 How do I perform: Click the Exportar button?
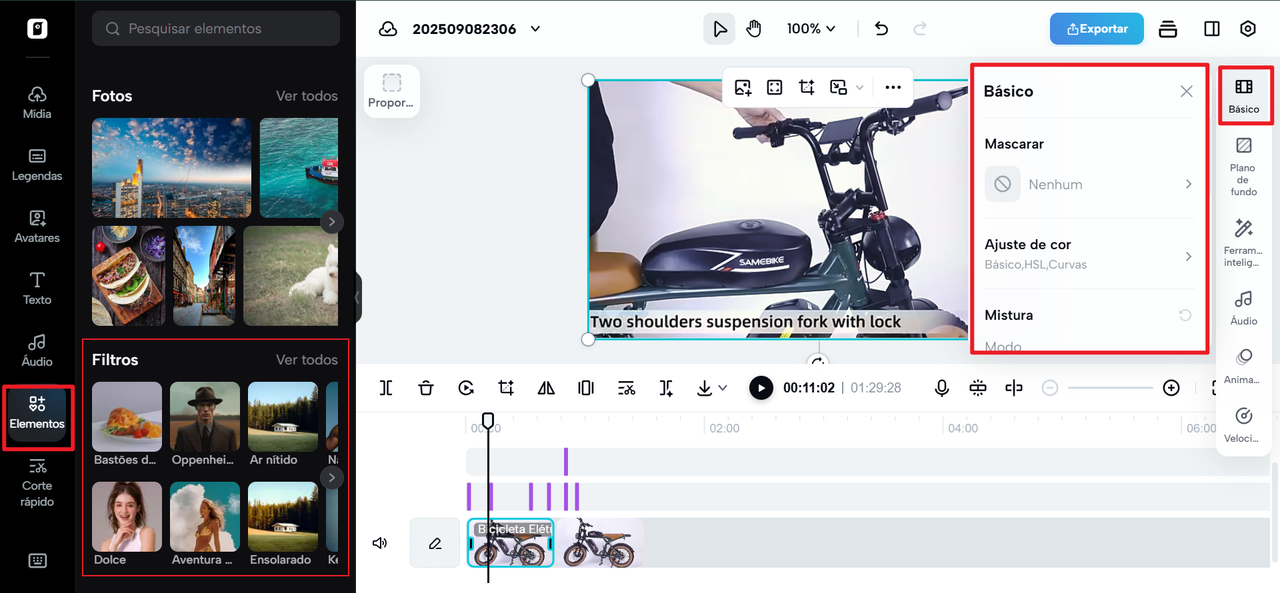tap(1096, 29)
